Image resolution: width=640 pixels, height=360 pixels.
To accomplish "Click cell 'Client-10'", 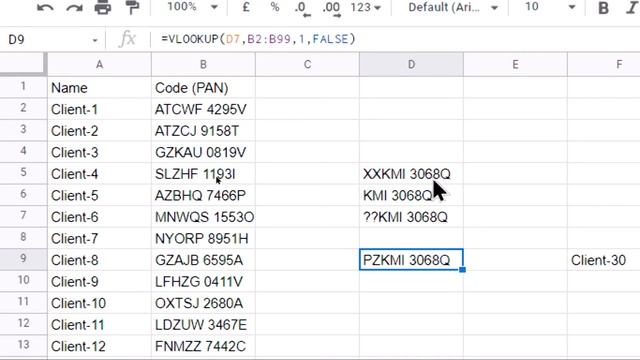I will (99, 303).
